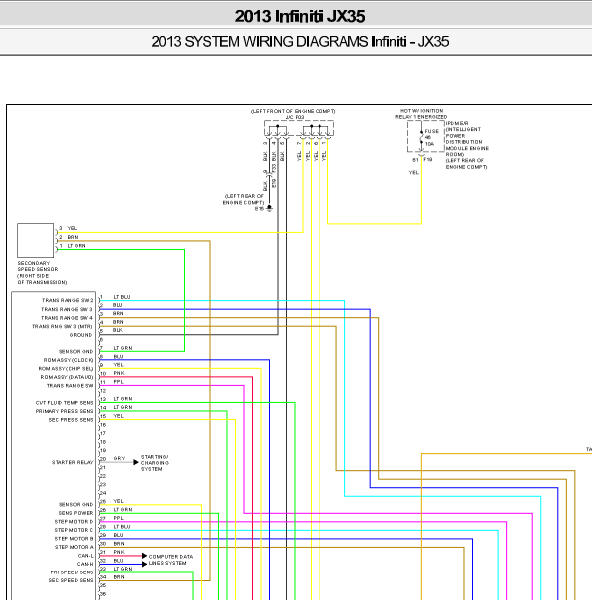
Task: Click the CAN-L arrow to Computer Data Lines
Action: (x=144, y=556)
